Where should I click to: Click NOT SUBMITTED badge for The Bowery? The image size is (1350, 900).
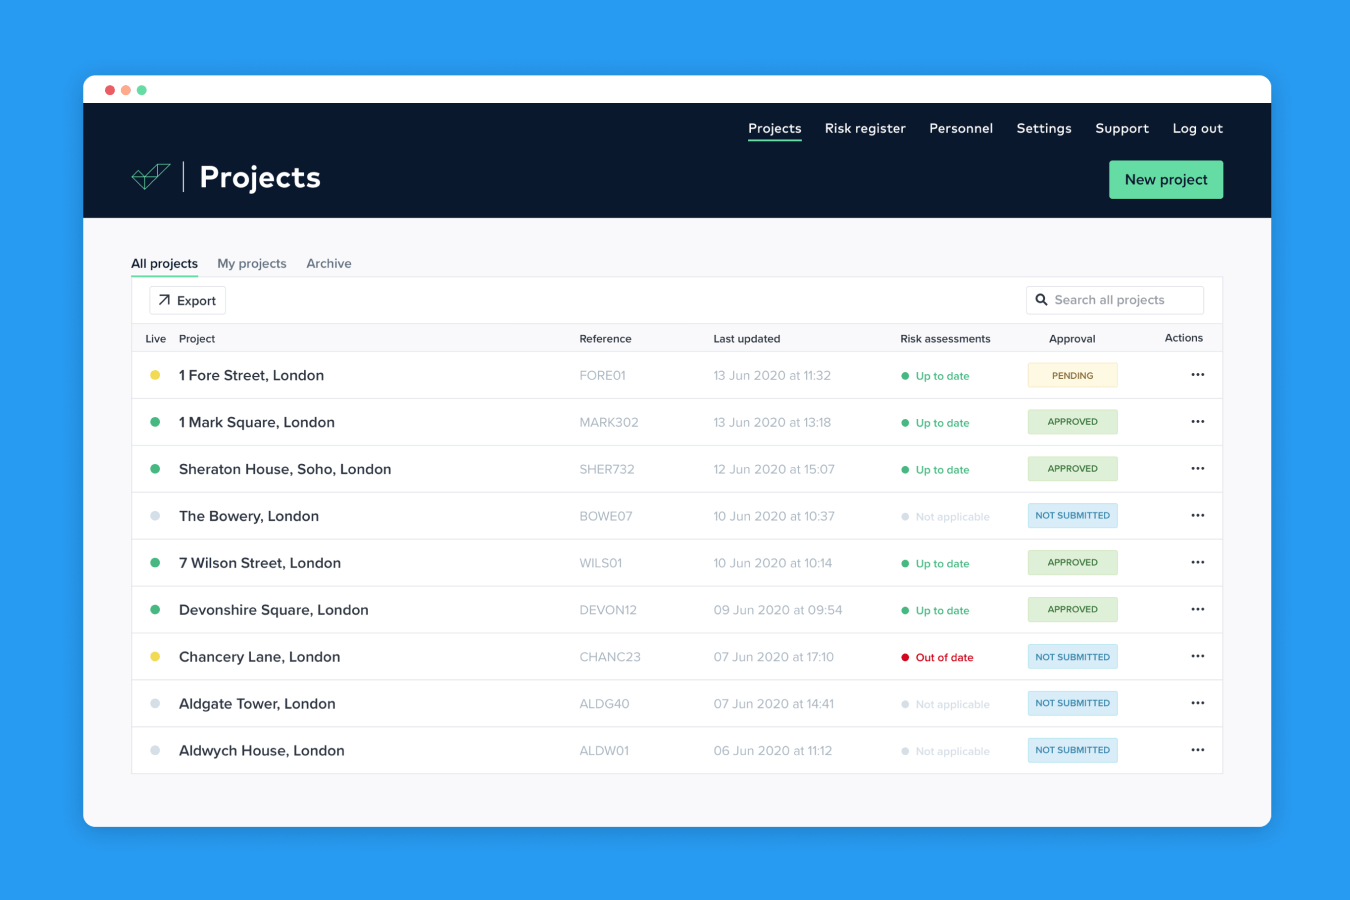(x=1073, y=516)
